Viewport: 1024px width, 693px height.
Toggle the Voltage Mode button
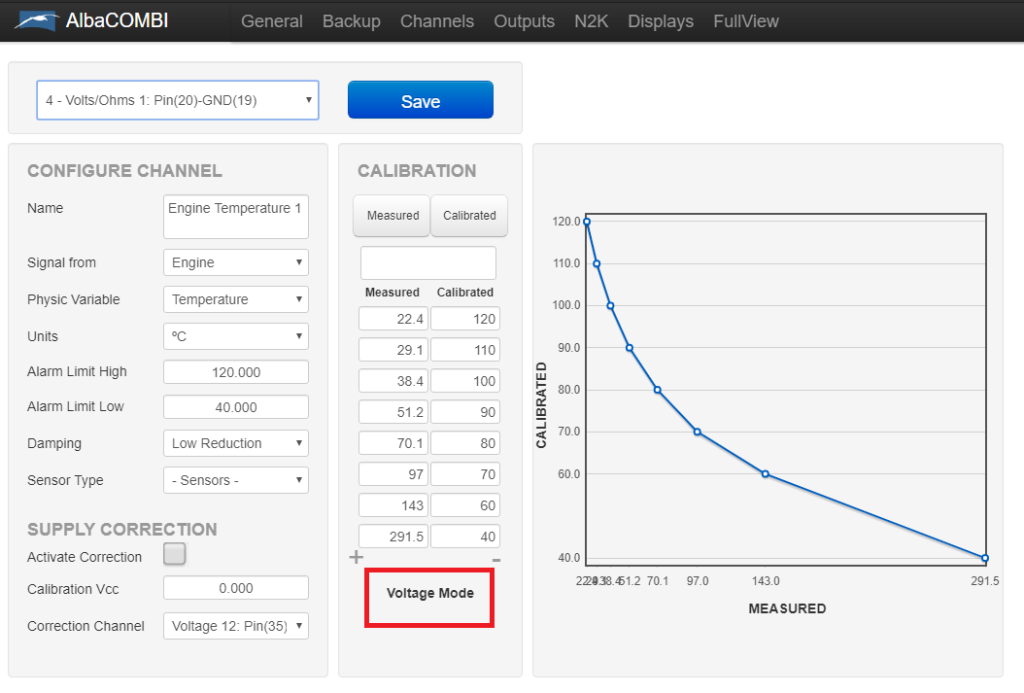coord(430,594)
